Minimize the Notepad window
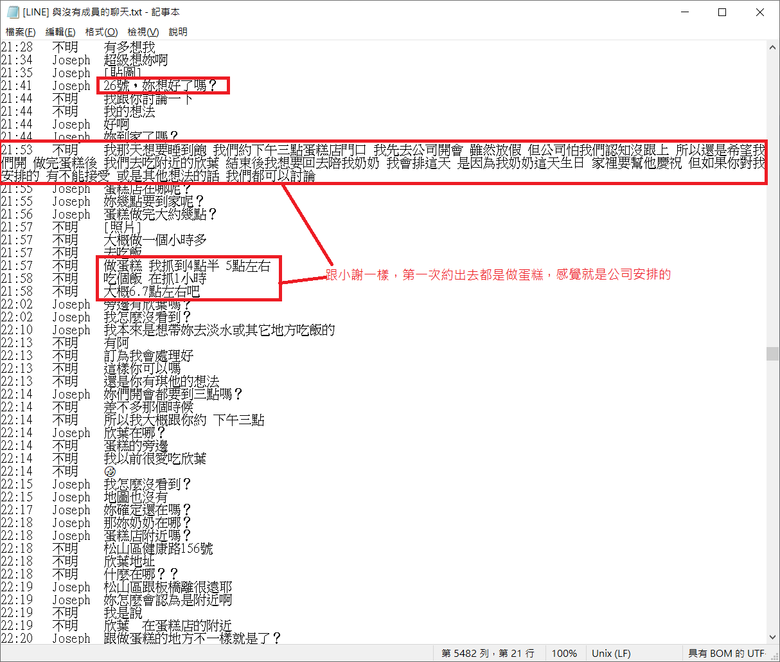 point(685,12)
